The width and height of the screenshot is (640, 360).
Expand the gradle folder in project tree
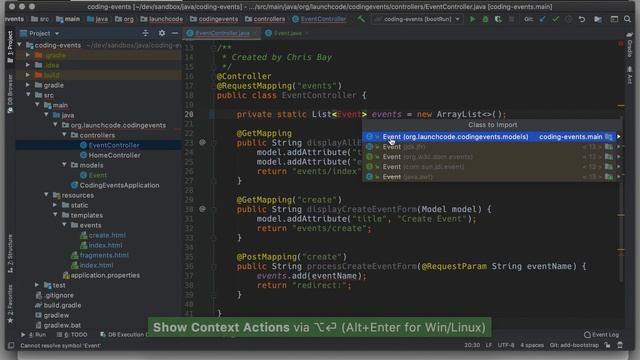click(x=28, y=85)
